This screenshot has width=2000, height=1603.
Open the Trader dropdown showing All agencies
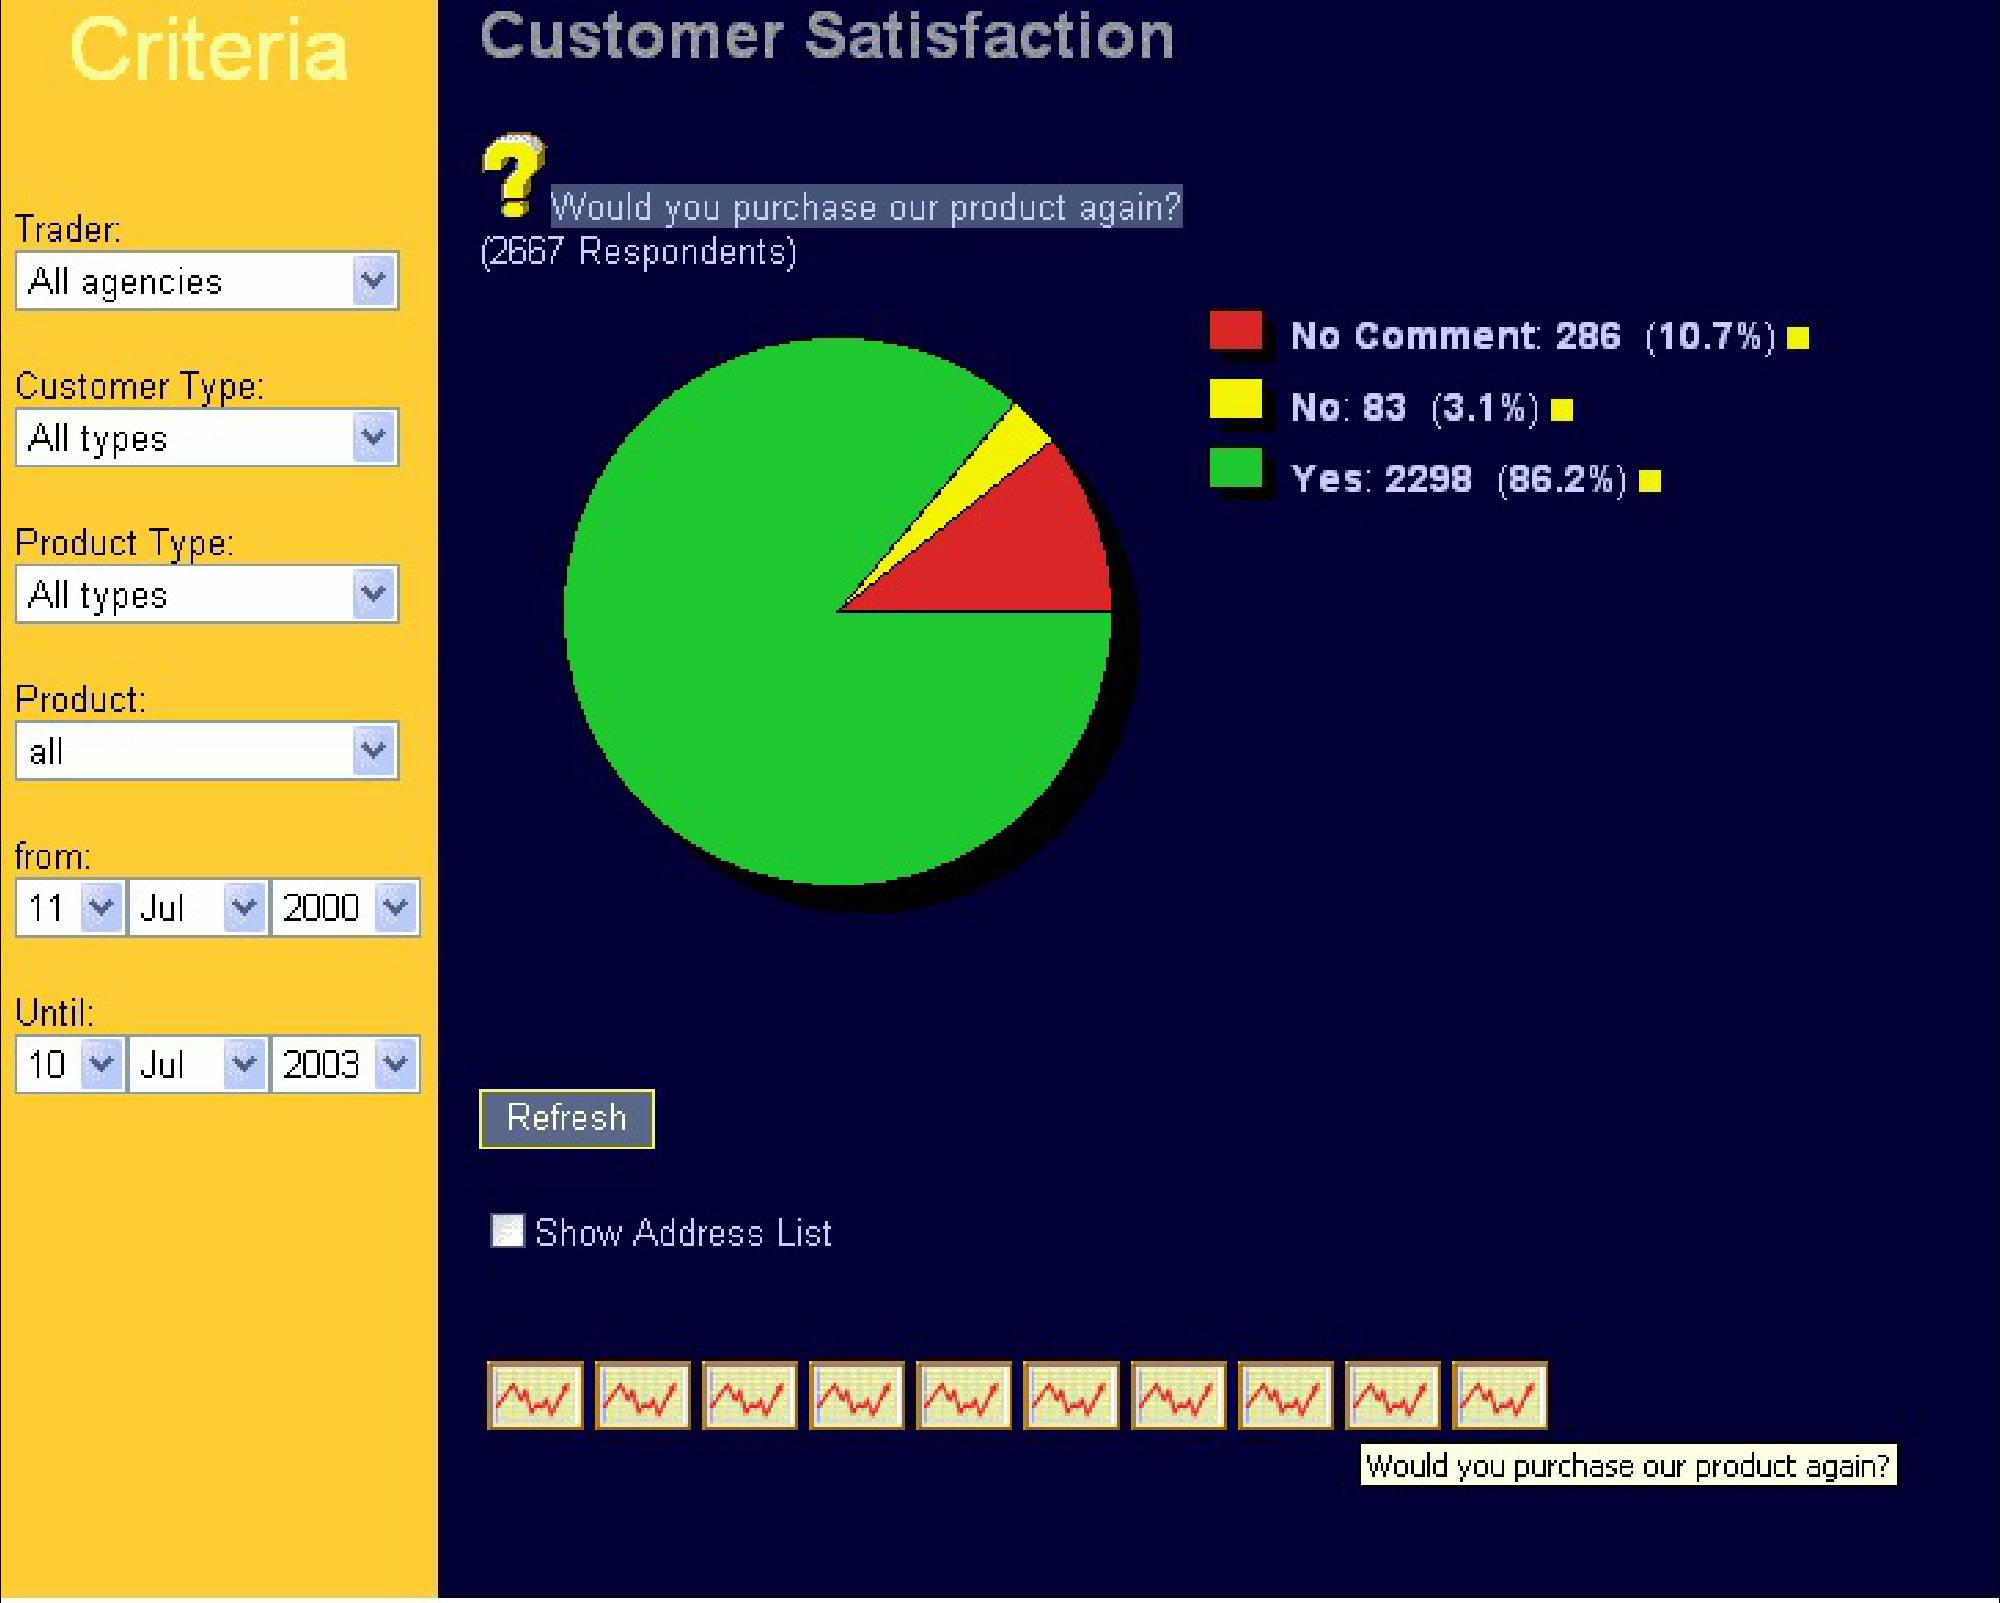click(x=373, y=281)
